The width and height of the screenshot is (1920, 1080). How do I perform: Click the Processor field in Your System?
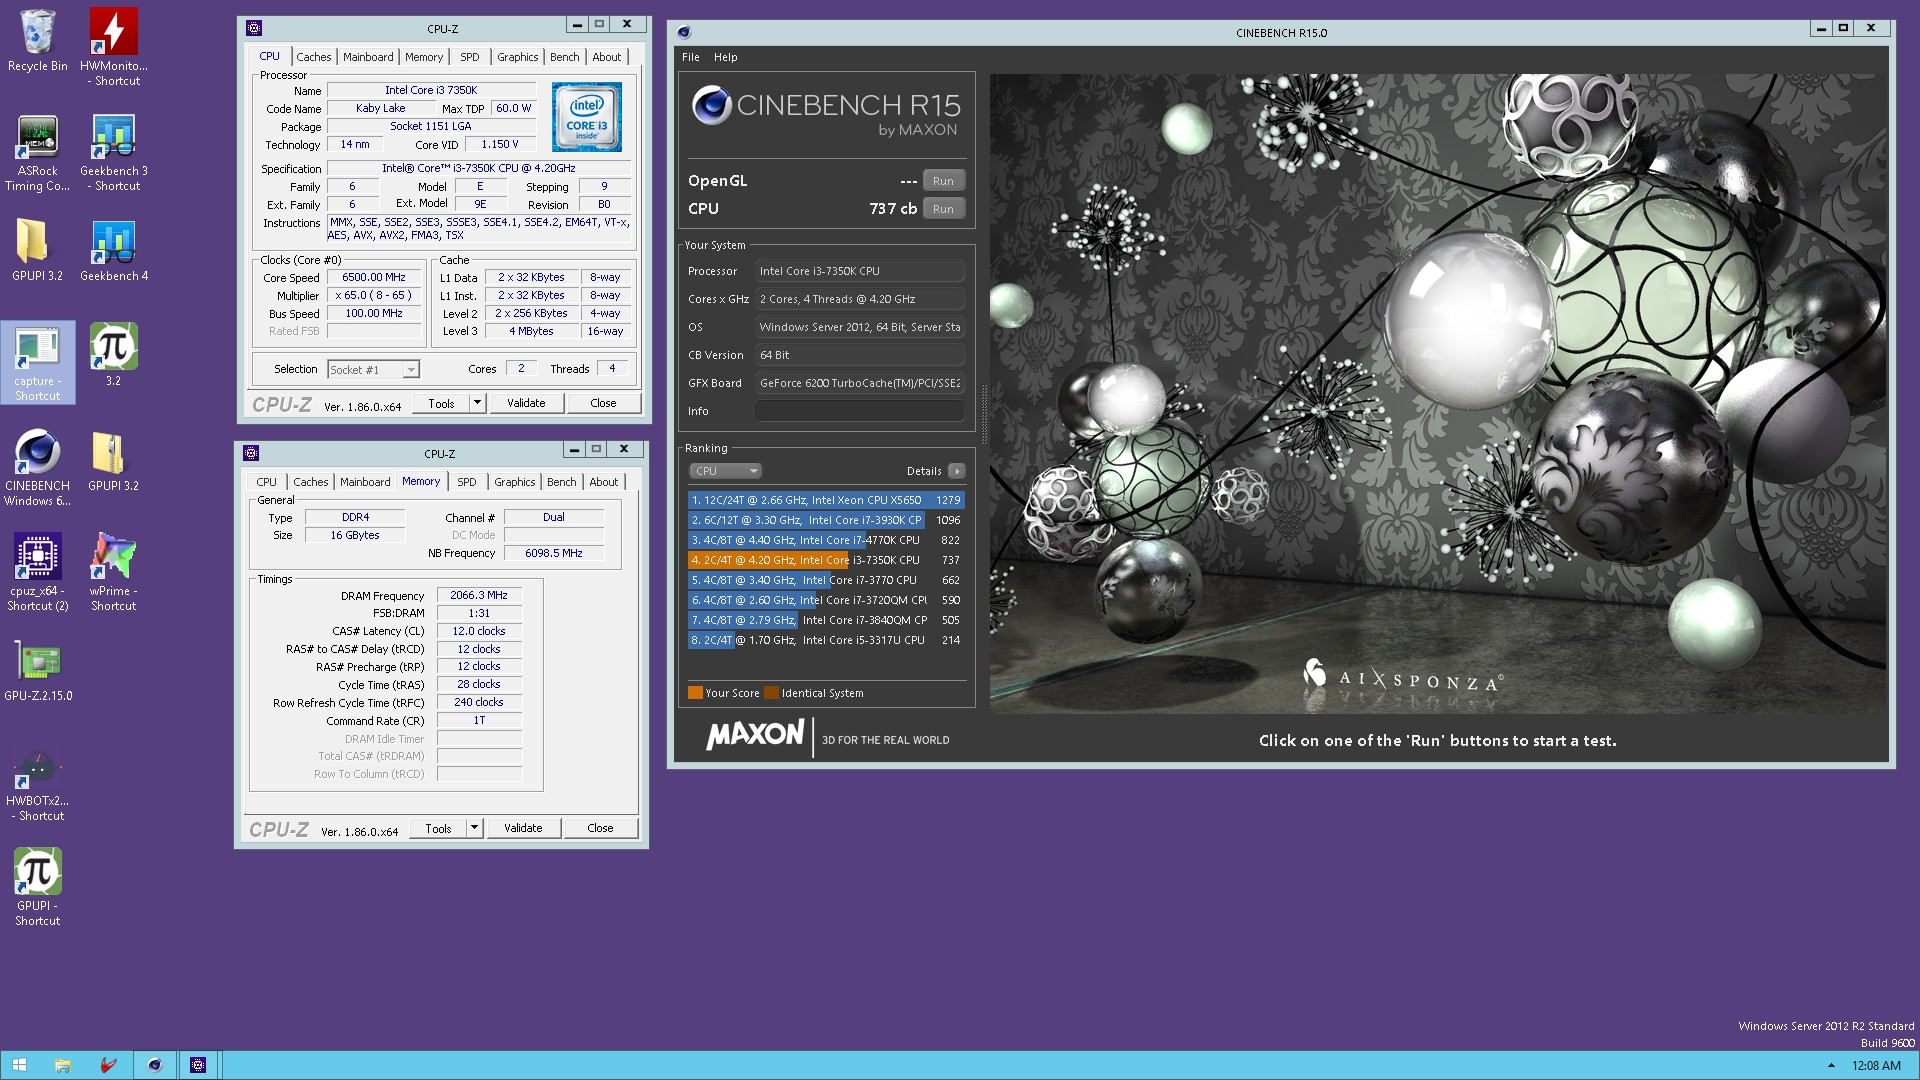860,271
